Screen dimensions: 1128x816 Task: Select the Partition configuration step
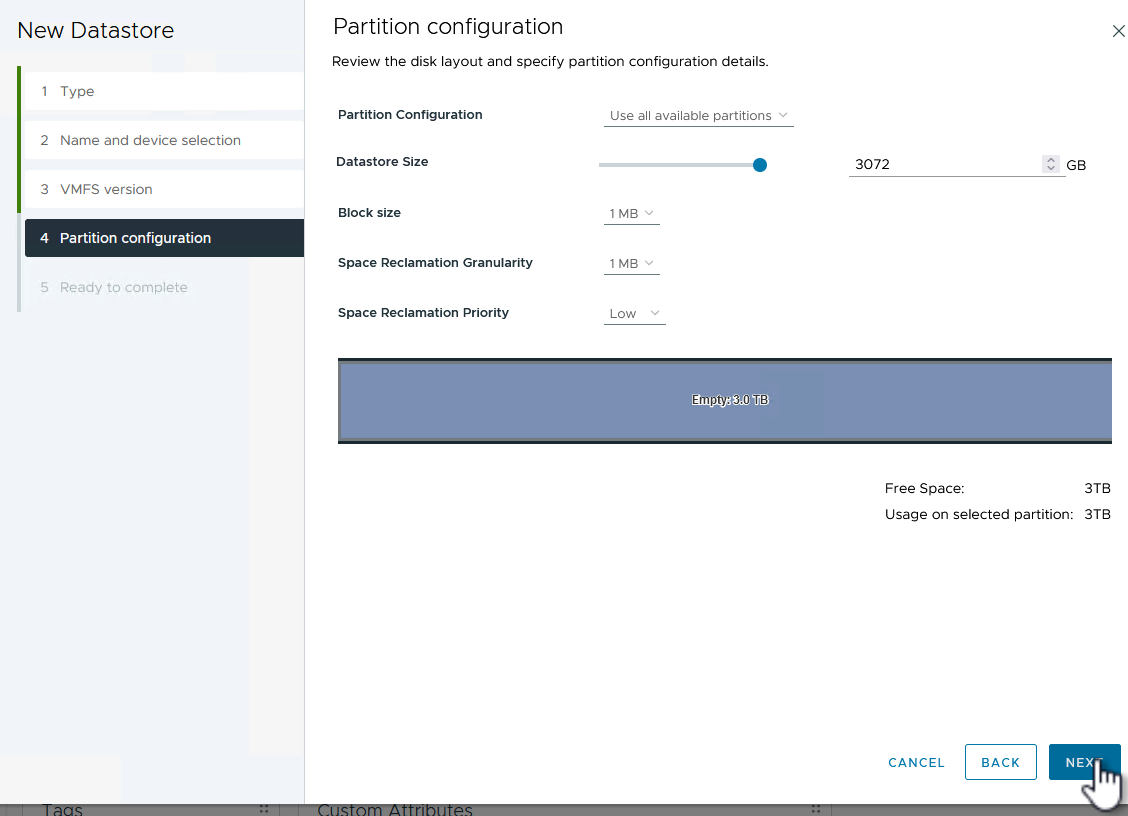[135, 238]
